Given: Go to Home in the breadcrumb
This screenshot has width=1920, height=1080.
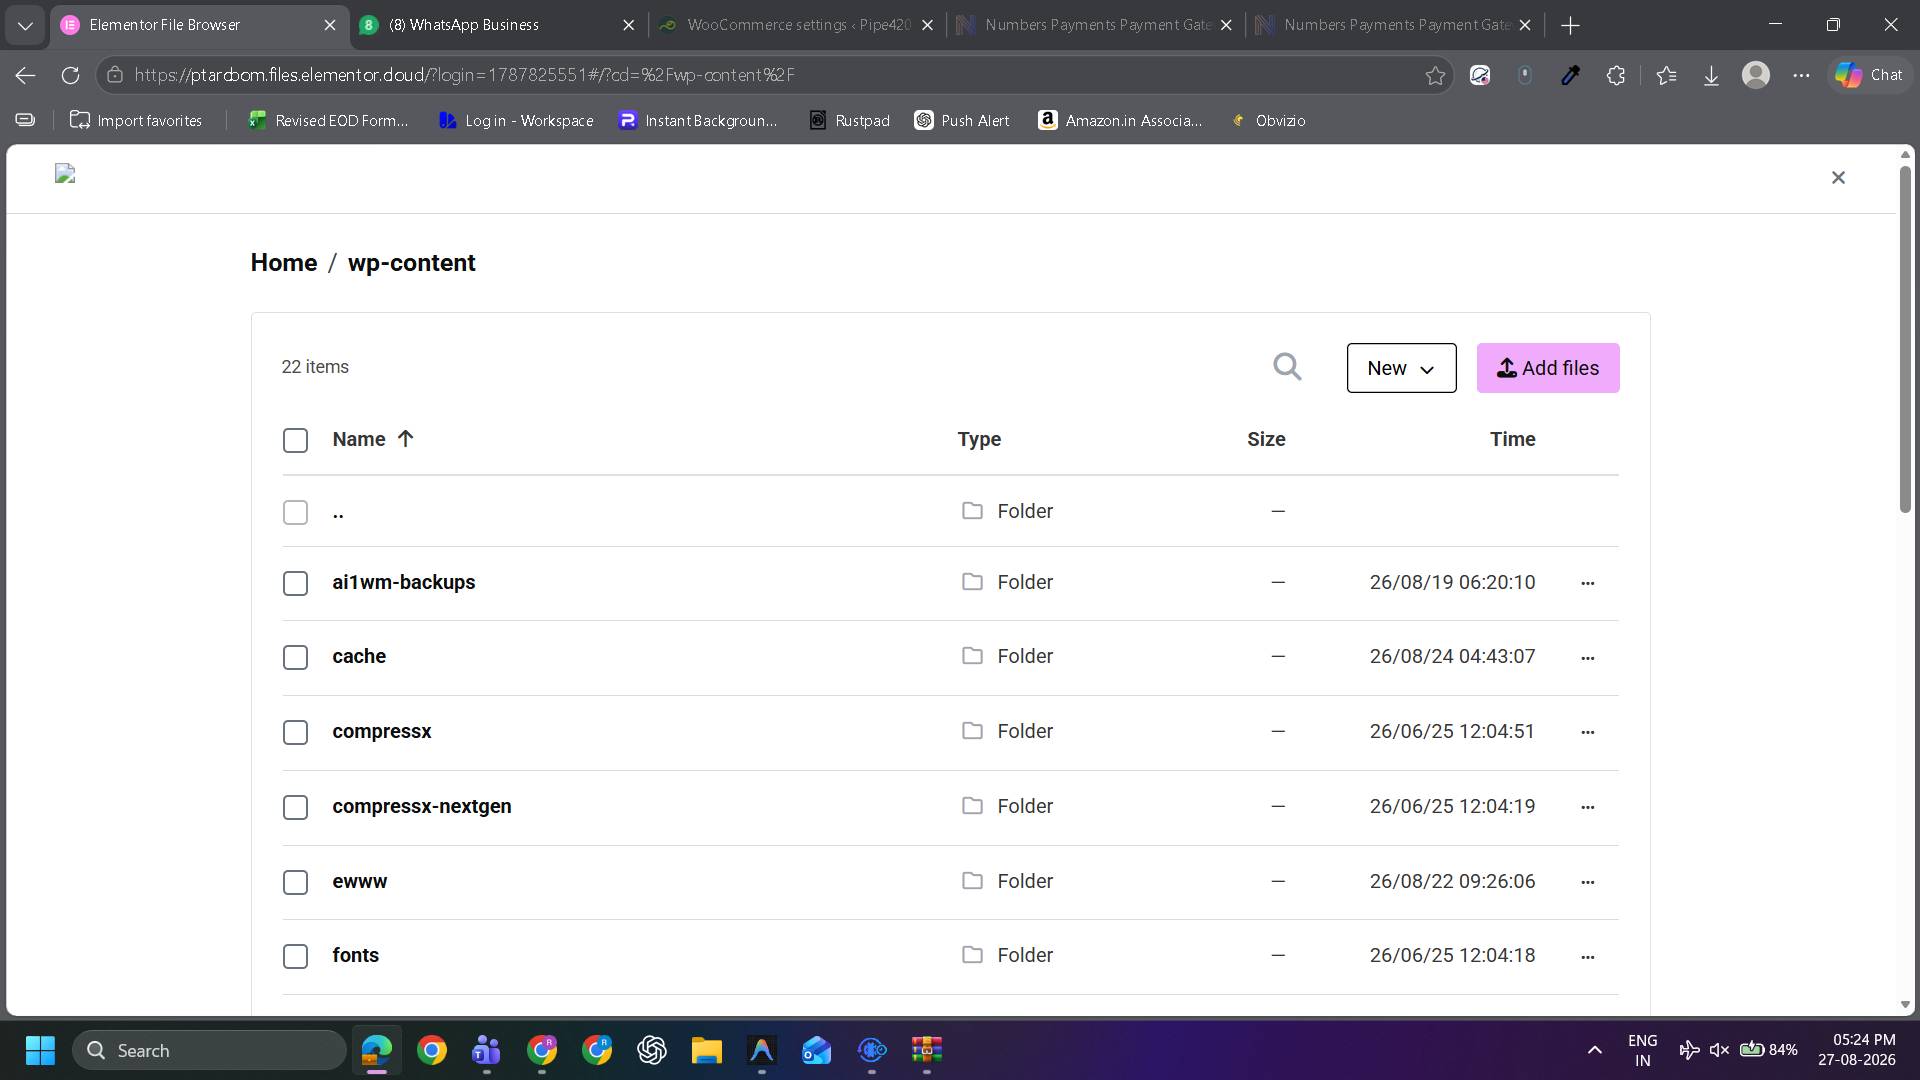Looking at the screenshot, I should pyautogui.click(x=284, y=263).
